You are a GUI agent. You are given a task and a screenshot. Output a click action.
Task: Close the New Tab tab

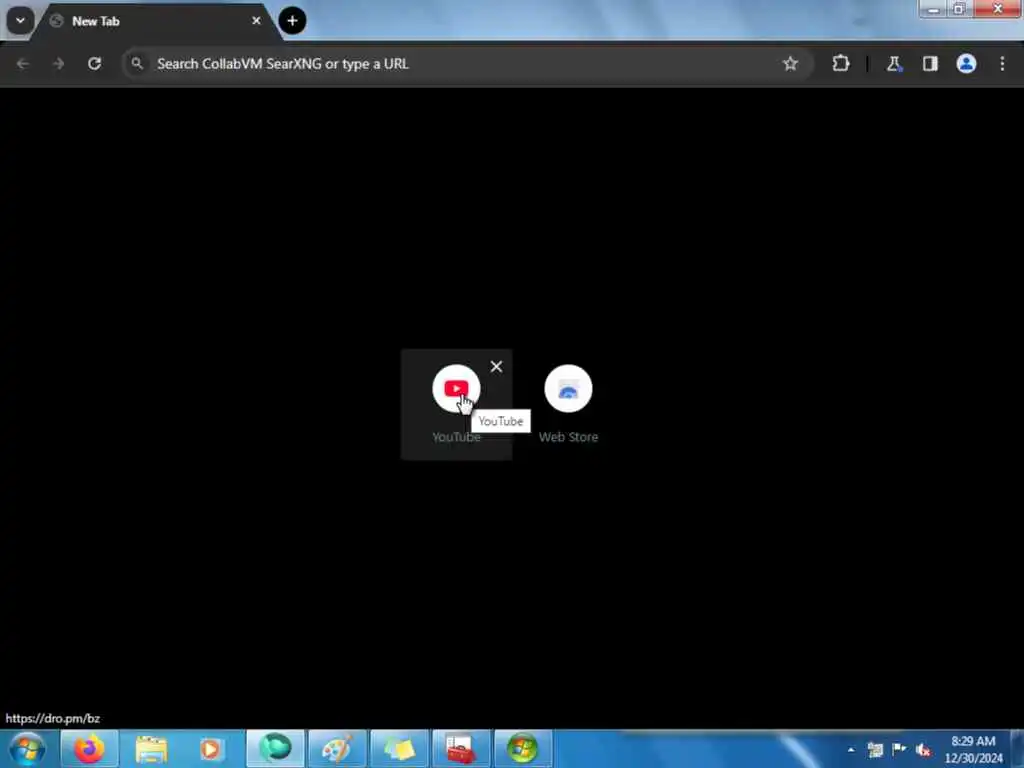(256, 21)
